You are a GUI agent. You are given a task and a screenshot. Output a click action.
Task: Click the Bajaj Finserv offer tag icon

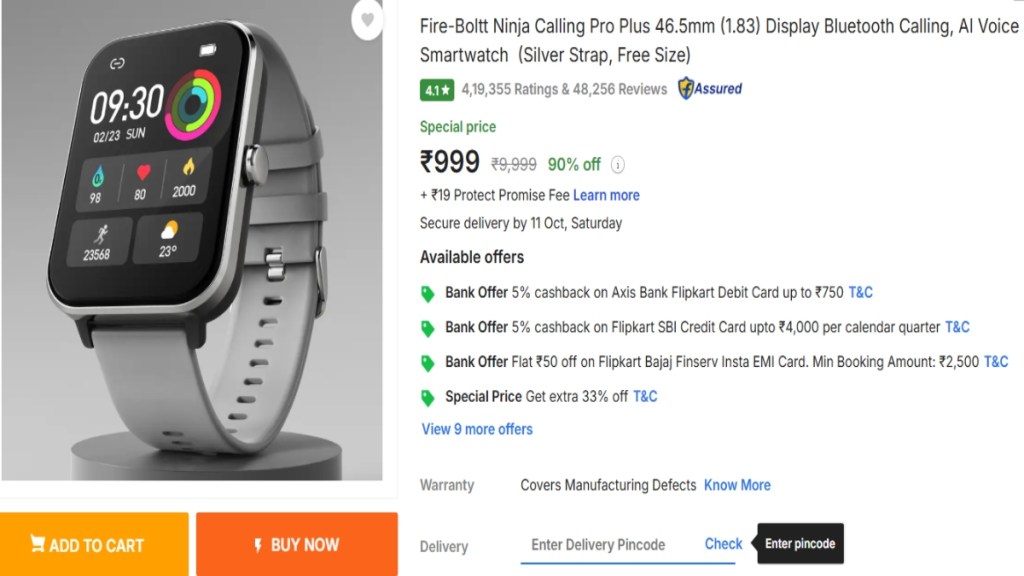[x=428, y=362]
